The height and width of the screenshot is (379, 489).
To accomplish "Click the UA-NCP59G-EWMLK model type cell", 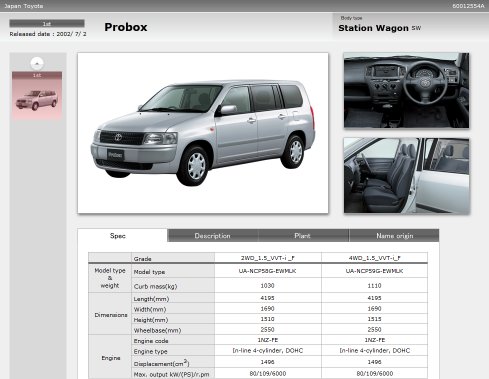I will click(375, 271).
